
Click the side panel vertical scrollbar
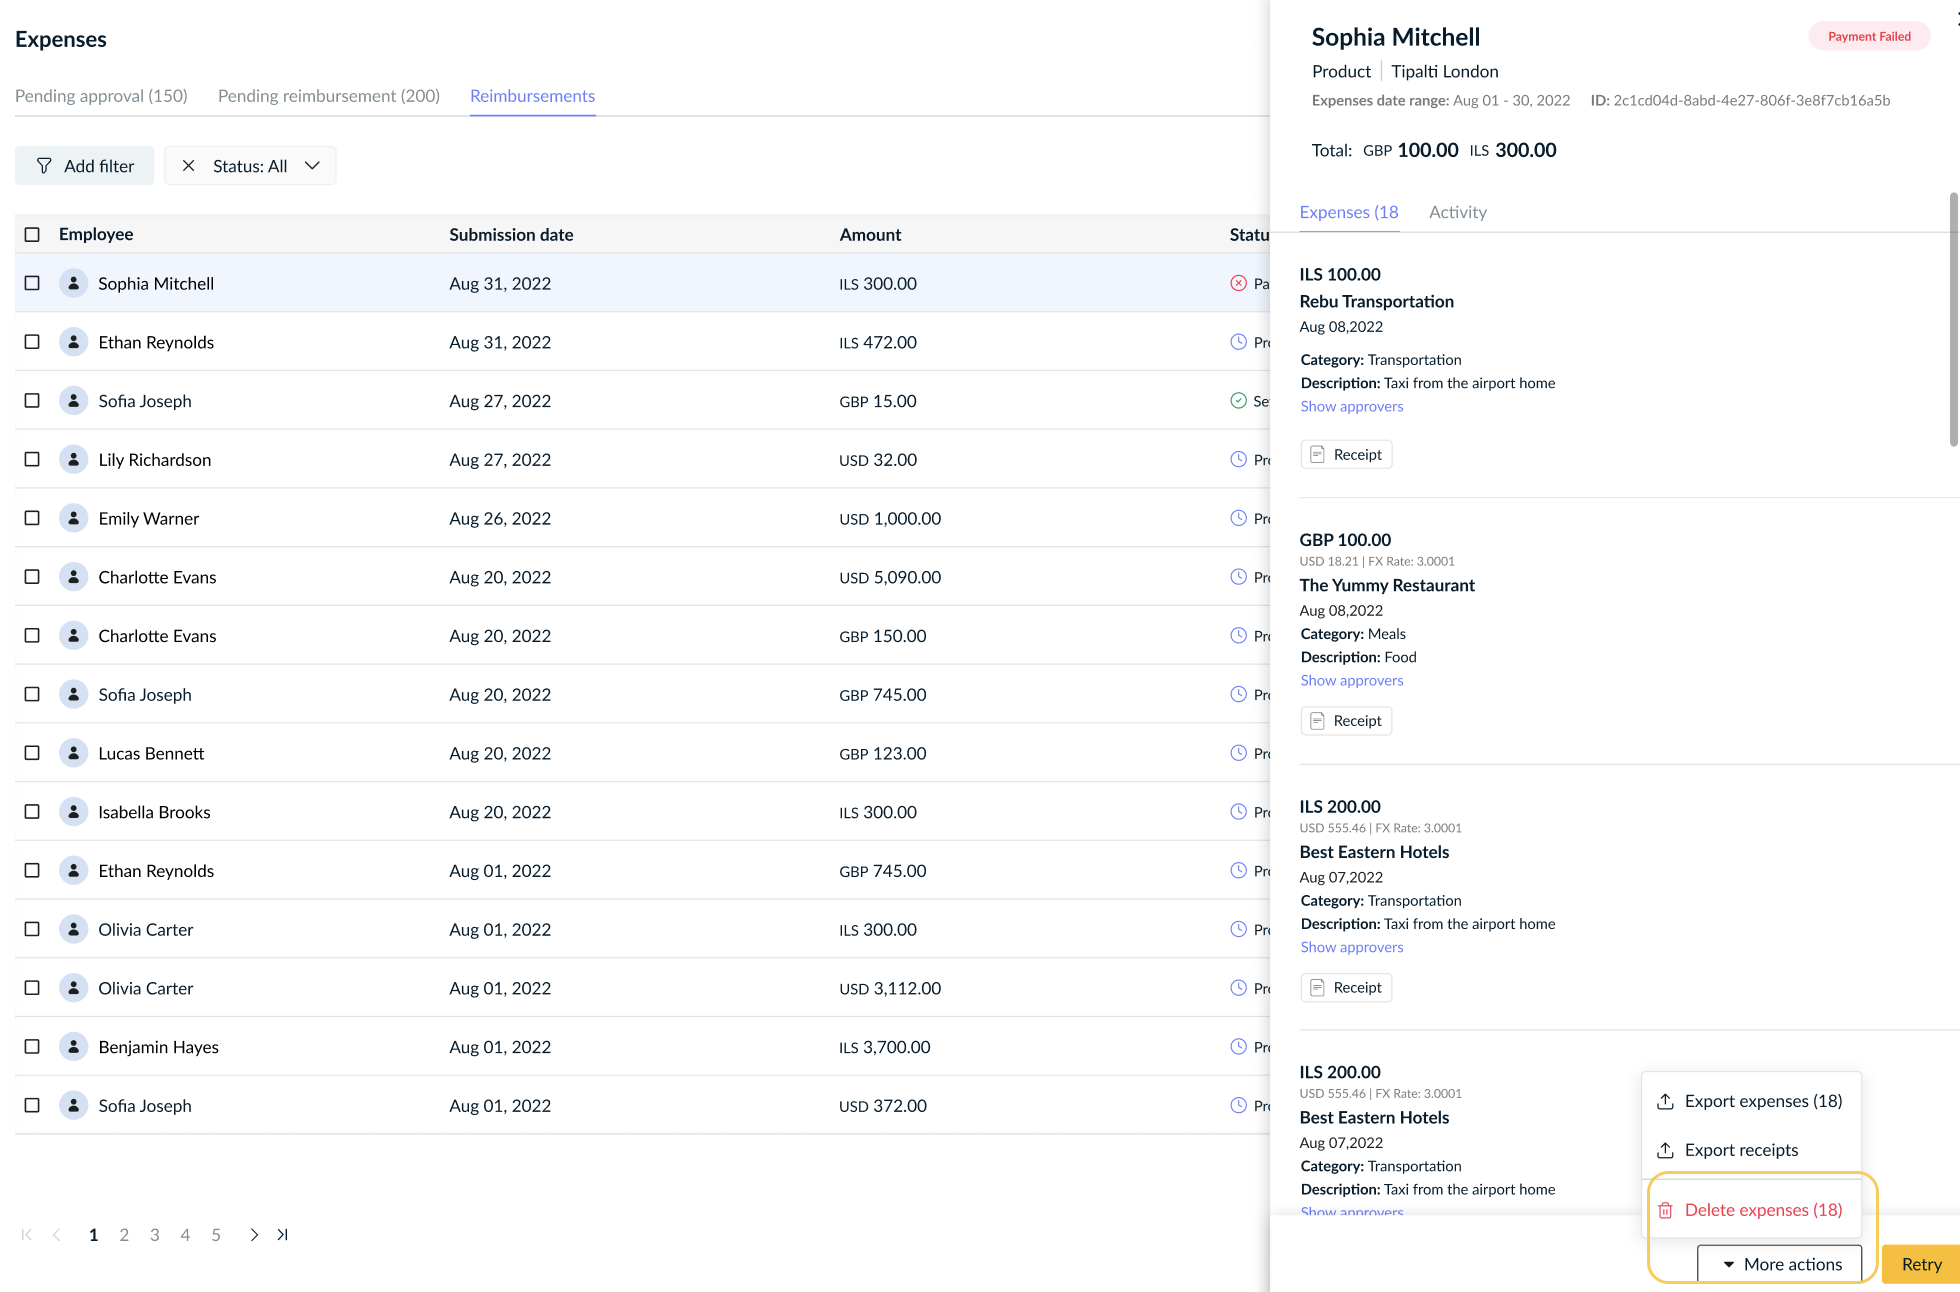point(1953,320)
